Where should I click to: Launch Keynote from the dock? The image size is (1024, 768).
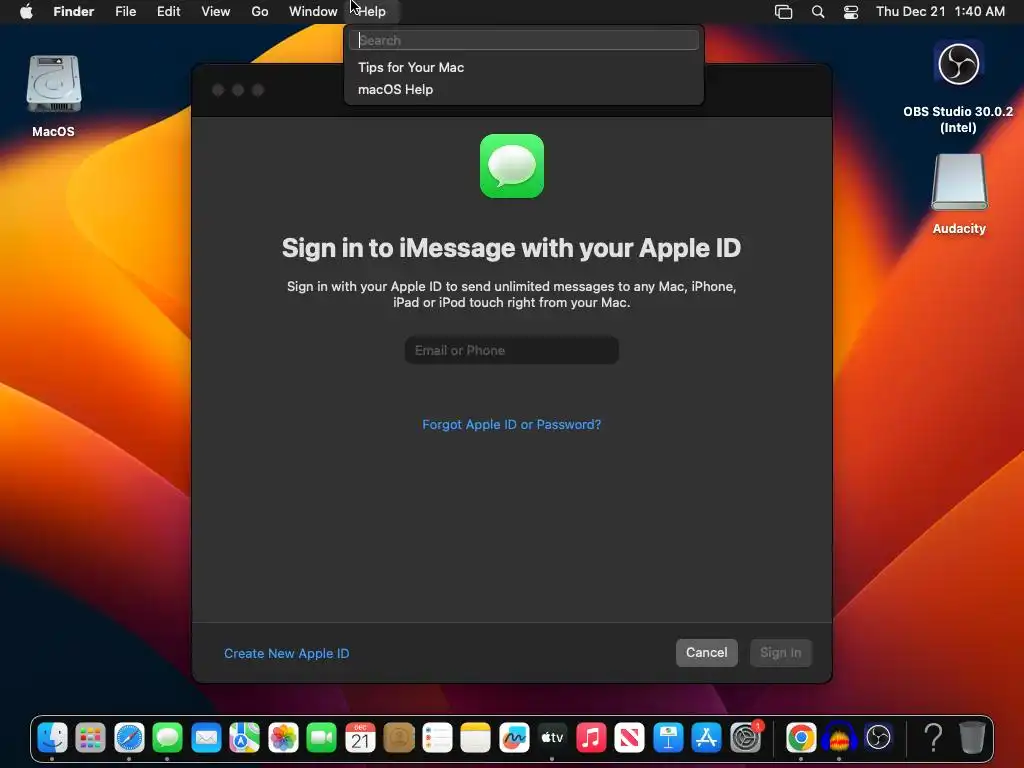tap(668, 738)
